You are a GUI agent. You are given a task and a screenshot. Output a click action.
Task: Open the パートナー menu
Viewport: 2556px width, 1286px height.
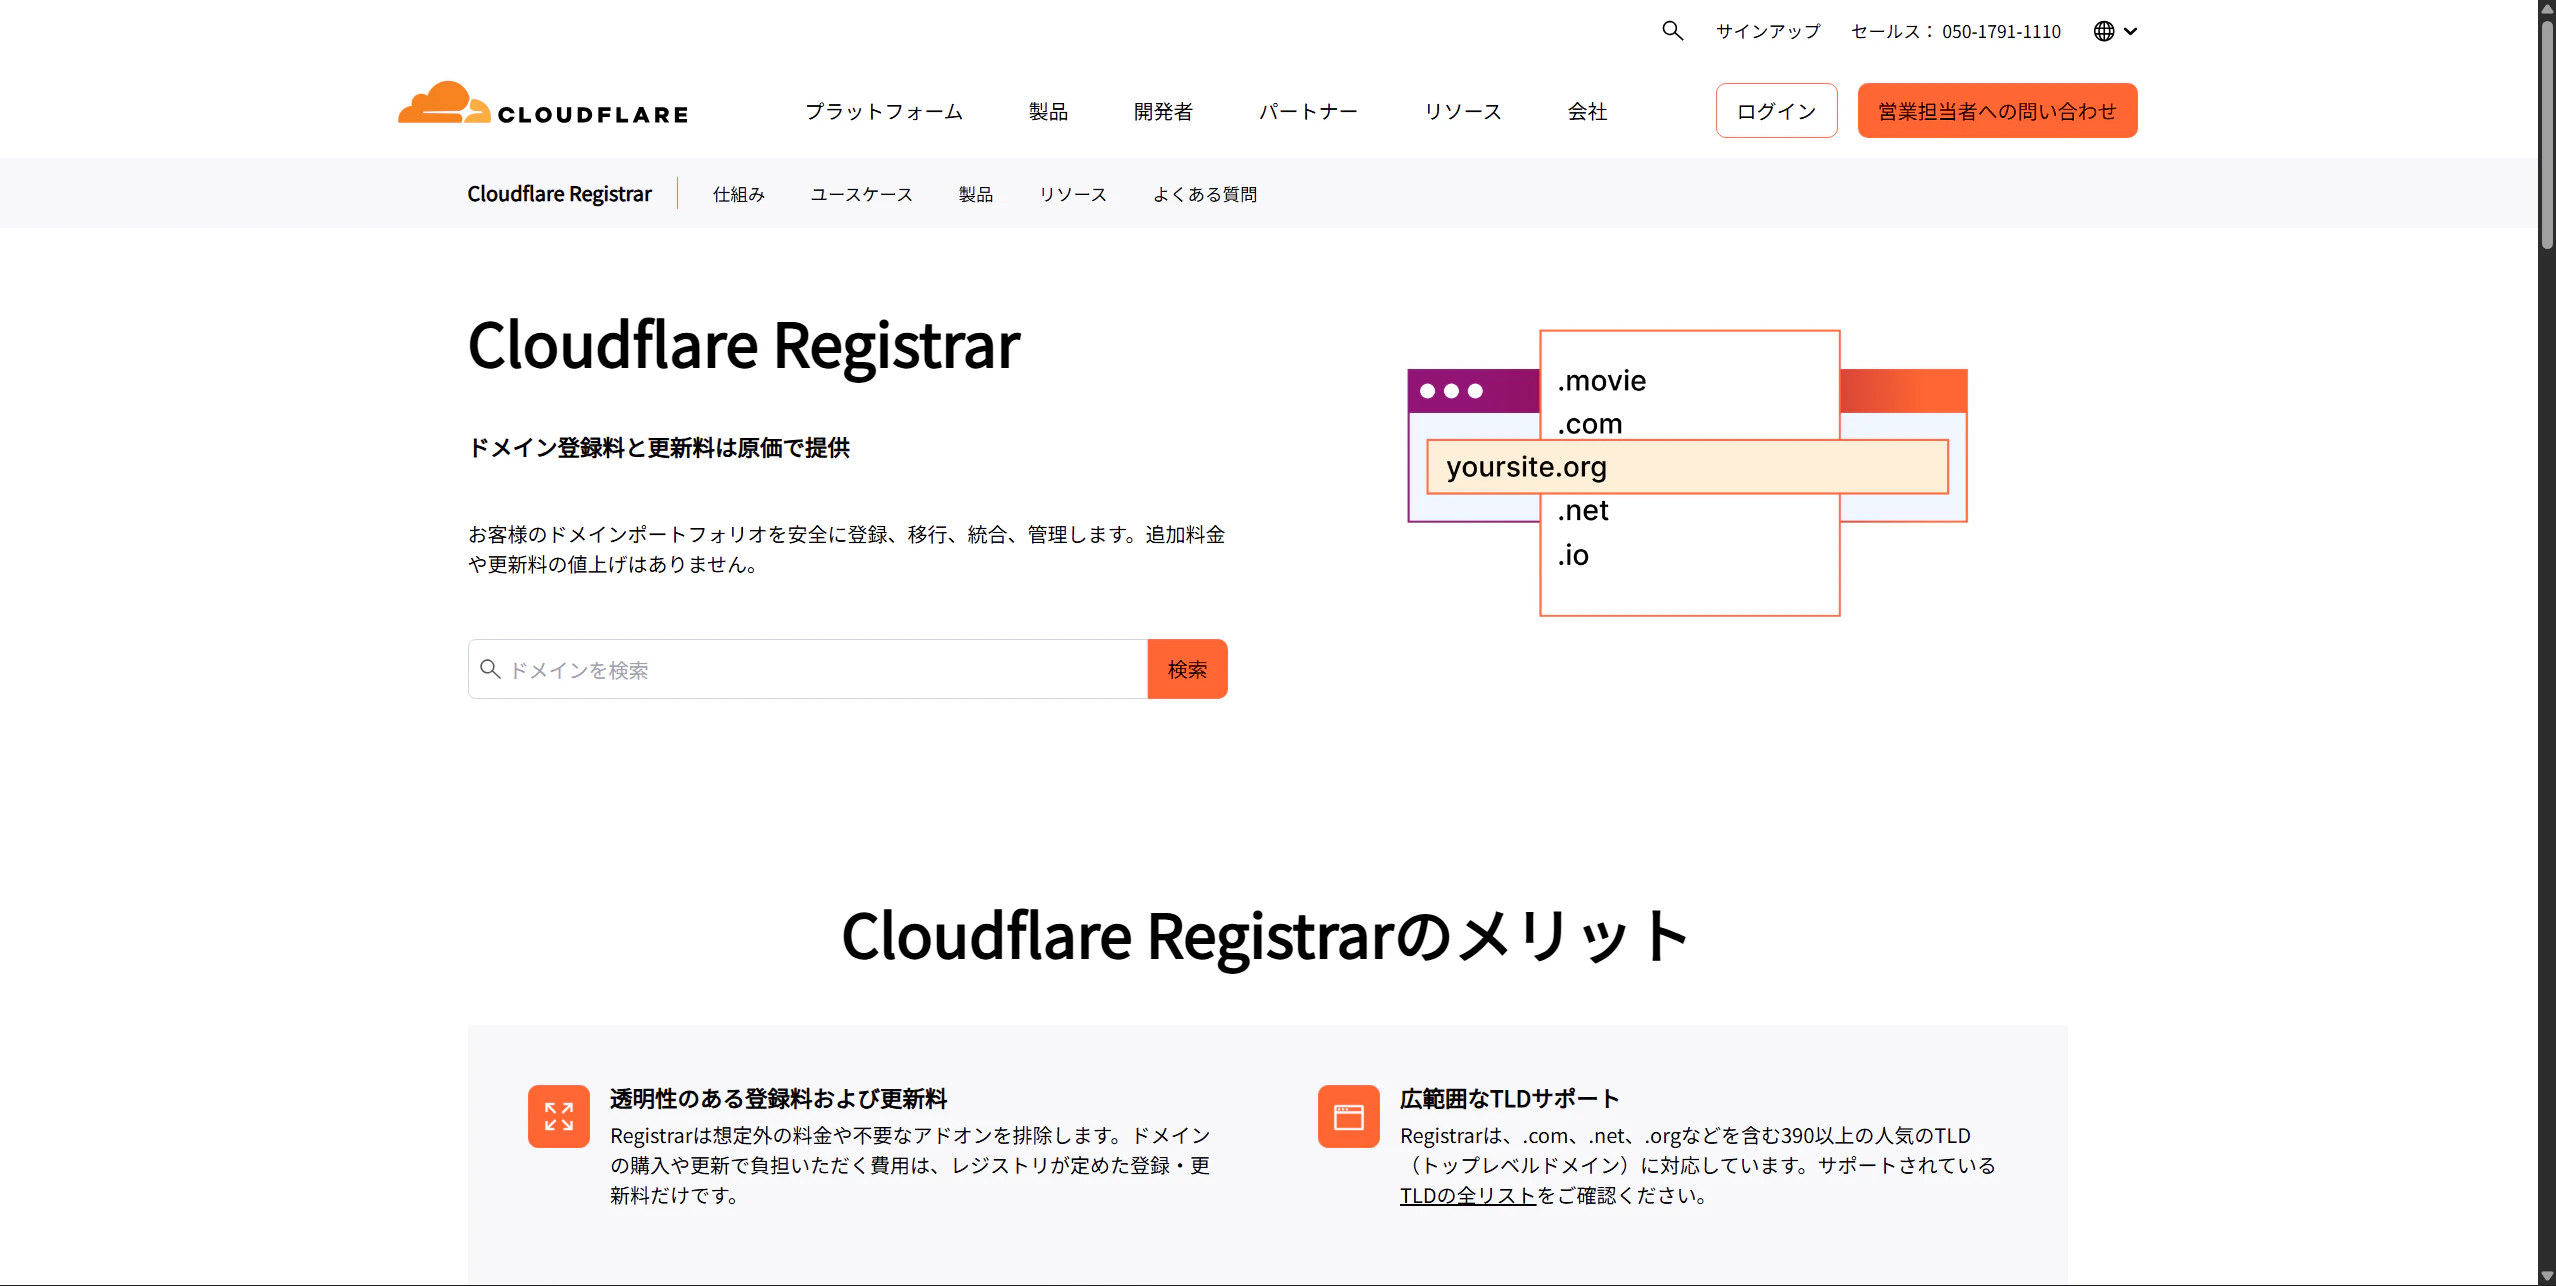(x=1308, y=111)
